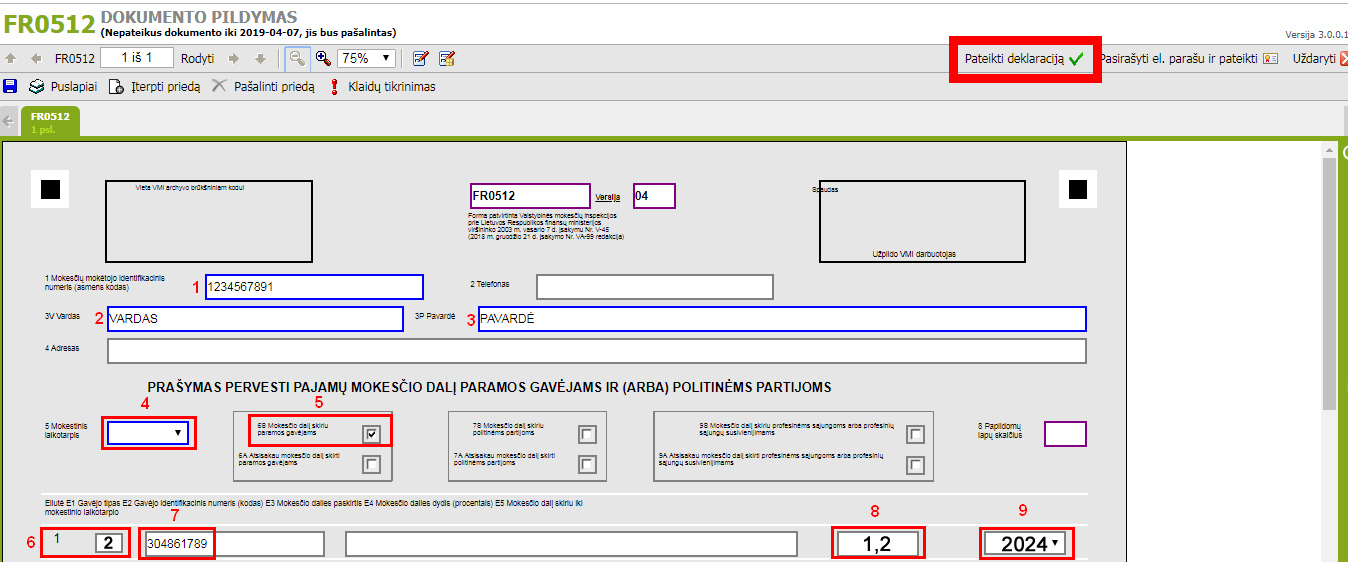
Task: Click the left arrow beside the FR0512 tab
Action: (x=9, y=122)
